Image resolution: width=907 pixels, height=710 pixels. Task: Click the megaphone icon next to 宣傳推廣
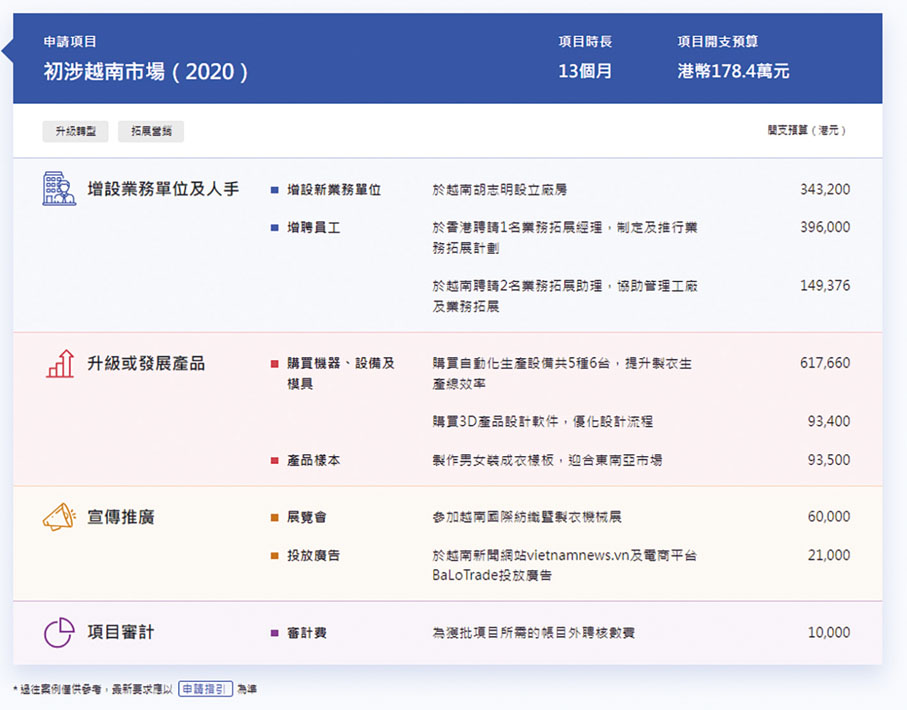tap(60, 517)
